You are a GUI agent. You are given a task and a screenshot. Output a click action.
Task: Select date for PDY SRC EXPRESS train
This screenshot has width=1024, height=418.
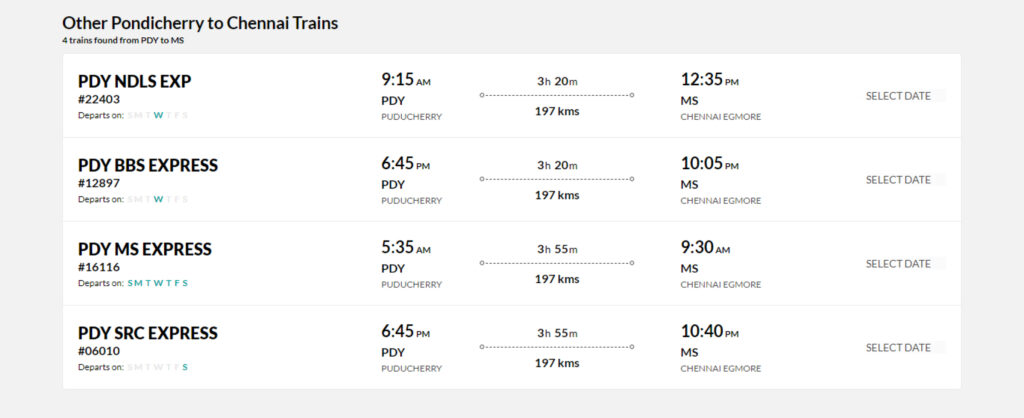tap(899, 347)
